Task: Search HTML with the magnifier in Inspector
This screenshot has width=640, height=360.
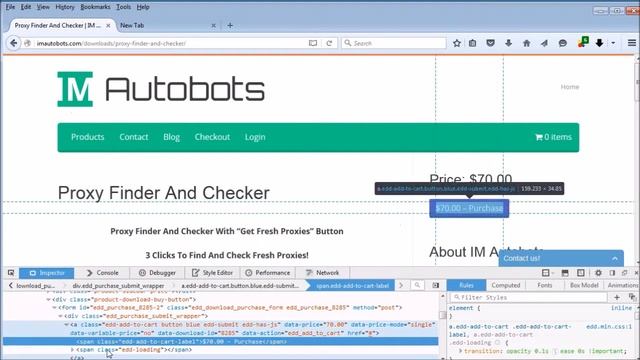Action: tap(417, 285)
